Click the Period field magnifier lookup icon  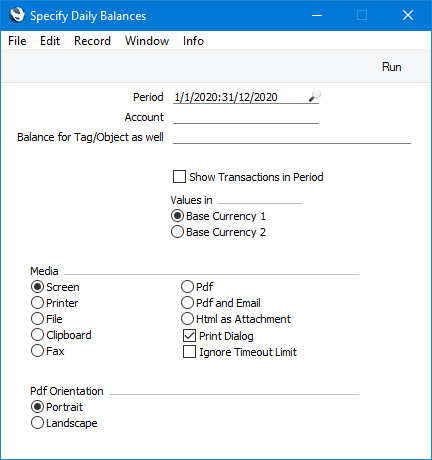[314, 96]
